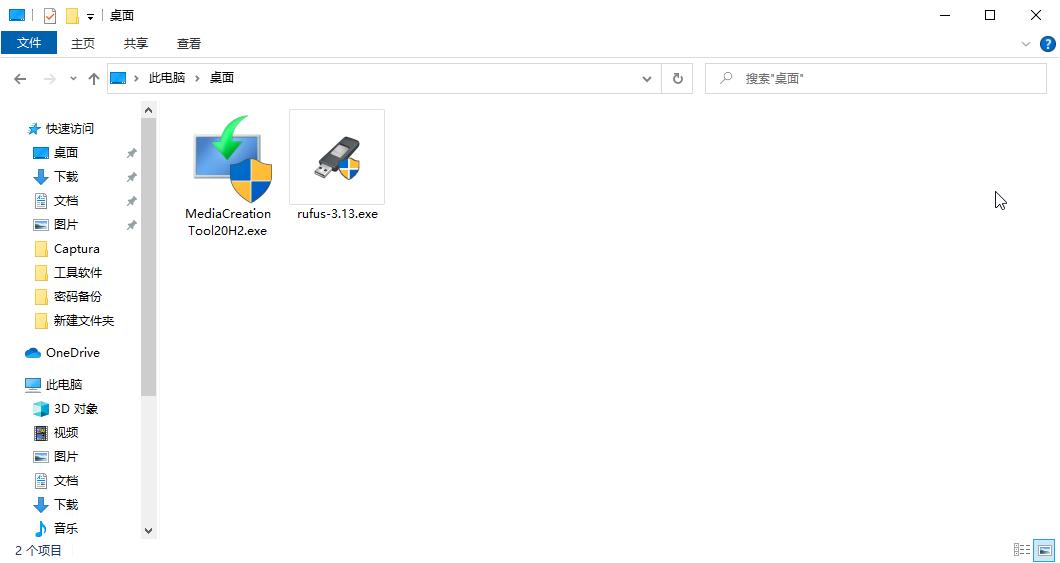Screen dimensions: 1060x563
Task: Click the Properties quick access toolbar icon
Action: pyautogui.click(x=49, y=16)
